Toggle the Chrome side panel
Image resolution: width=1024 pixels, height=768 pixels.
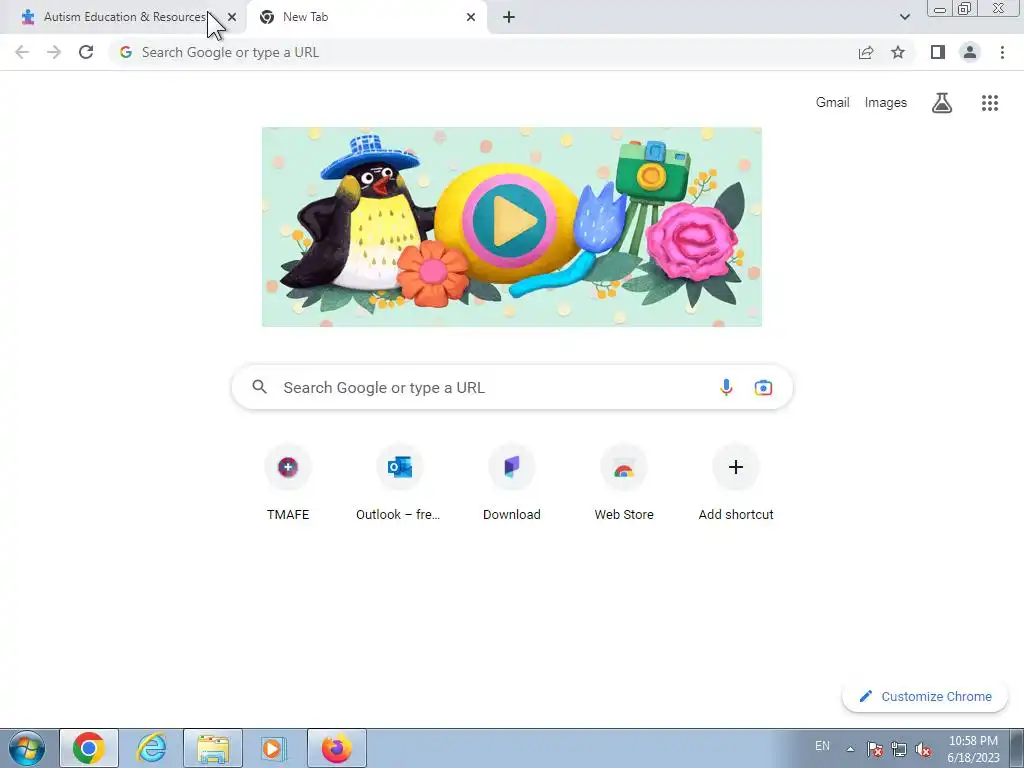(x=938, y=52)
